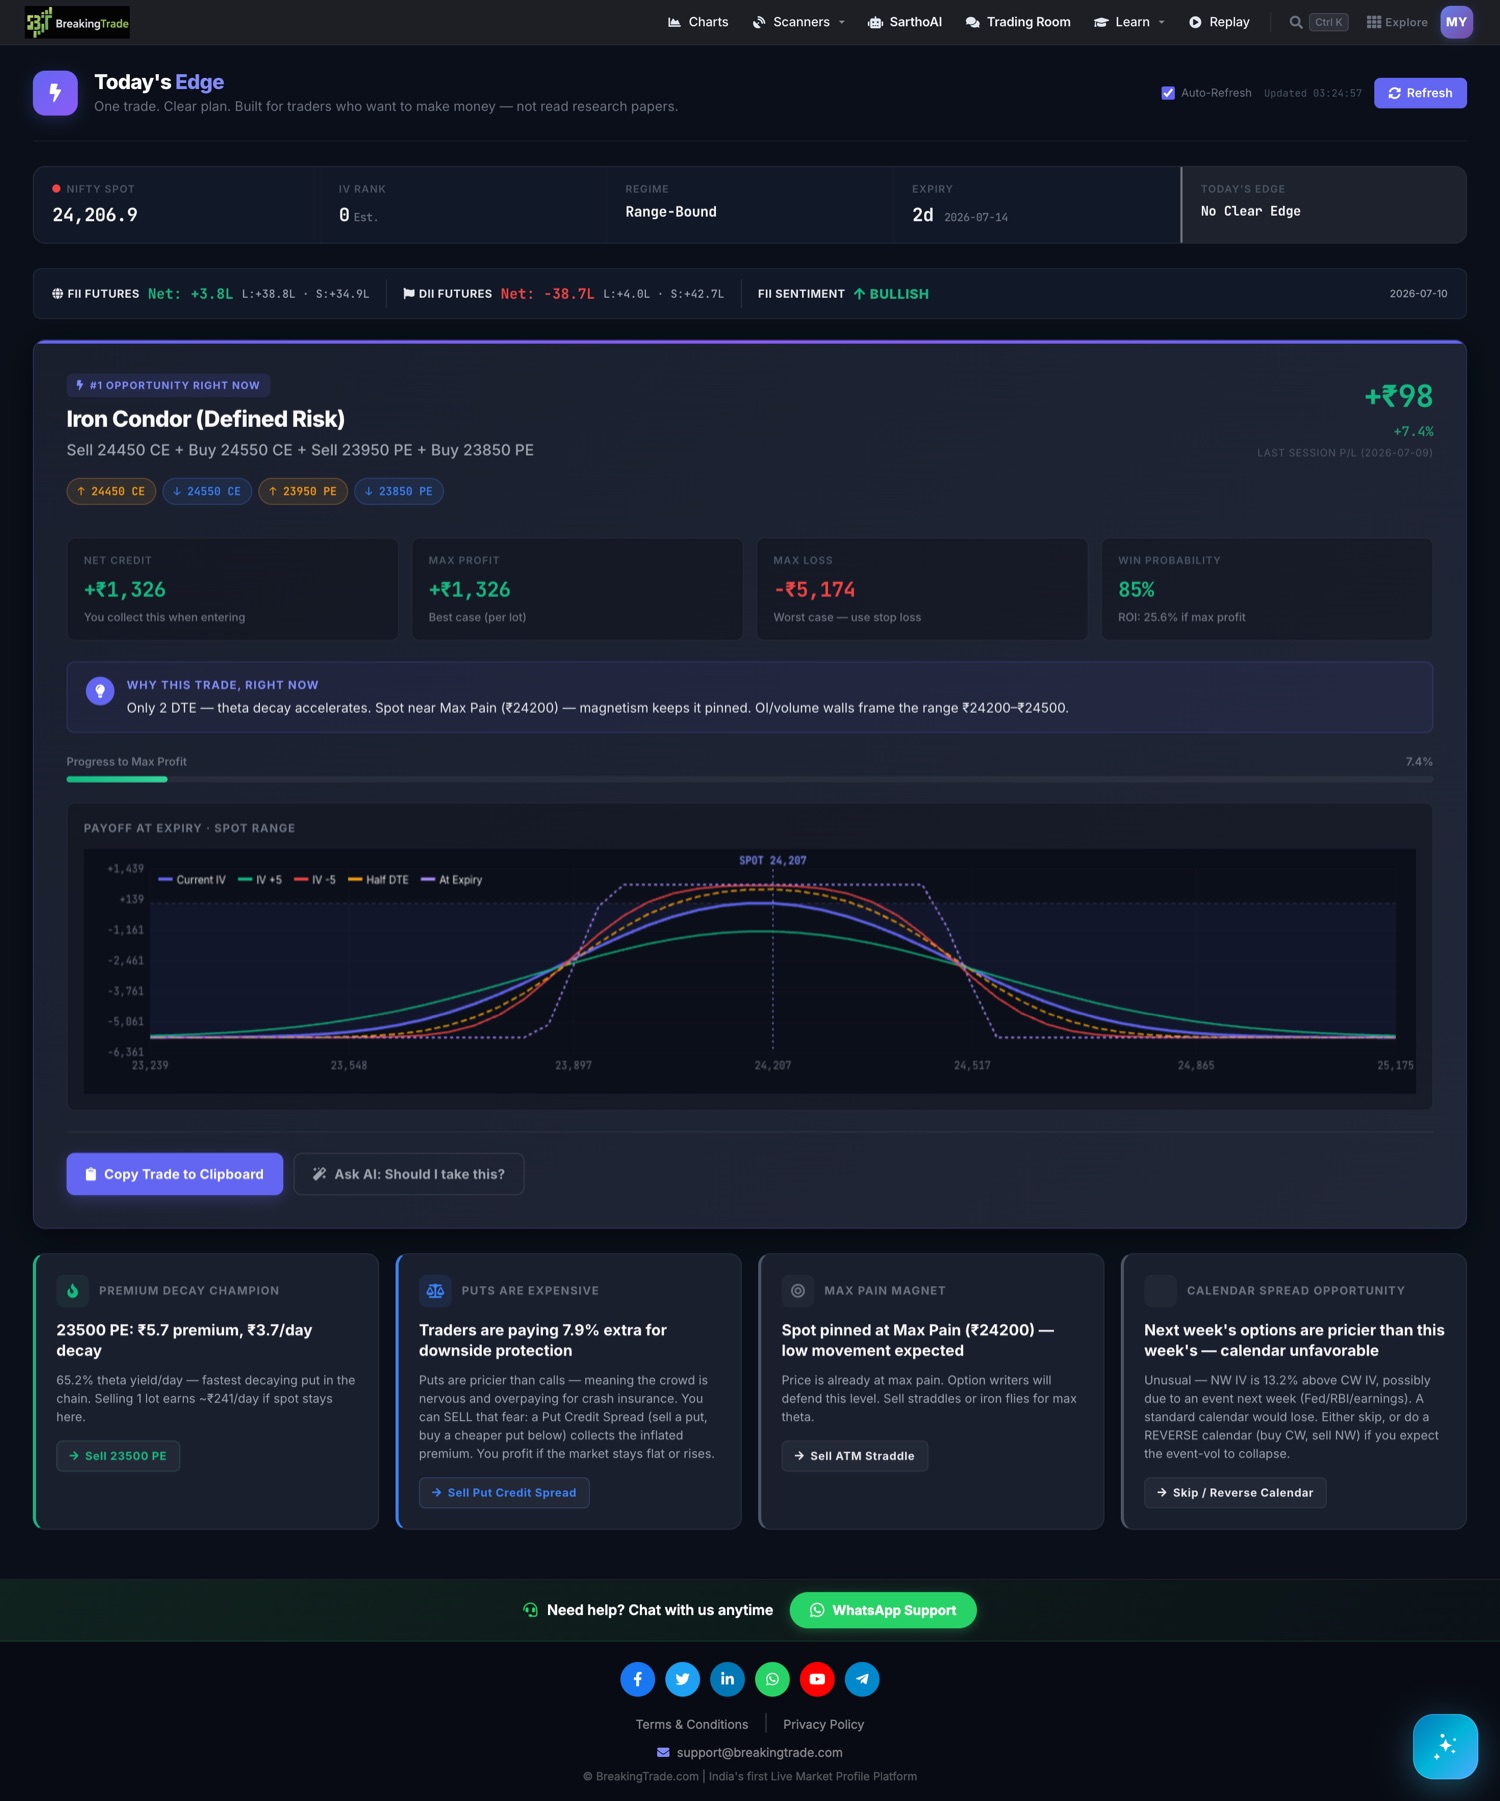1500x1801 pixels.
Task: Toggle the Auto-Refresh checkbox
Action: [1168, 93]
